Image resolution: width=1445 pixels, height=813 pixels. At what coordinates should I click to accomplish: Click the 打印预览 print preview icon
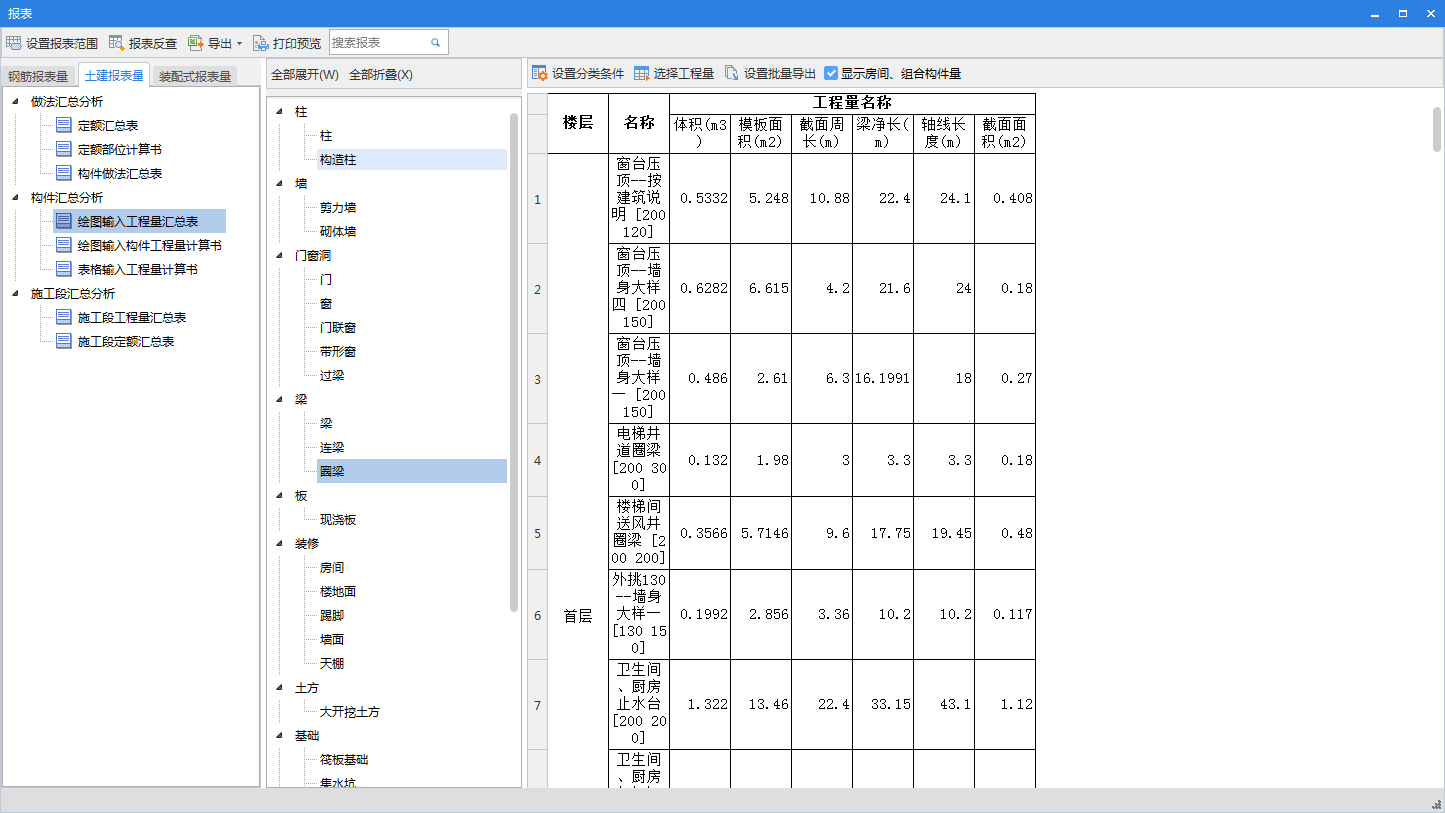(261, 43)
